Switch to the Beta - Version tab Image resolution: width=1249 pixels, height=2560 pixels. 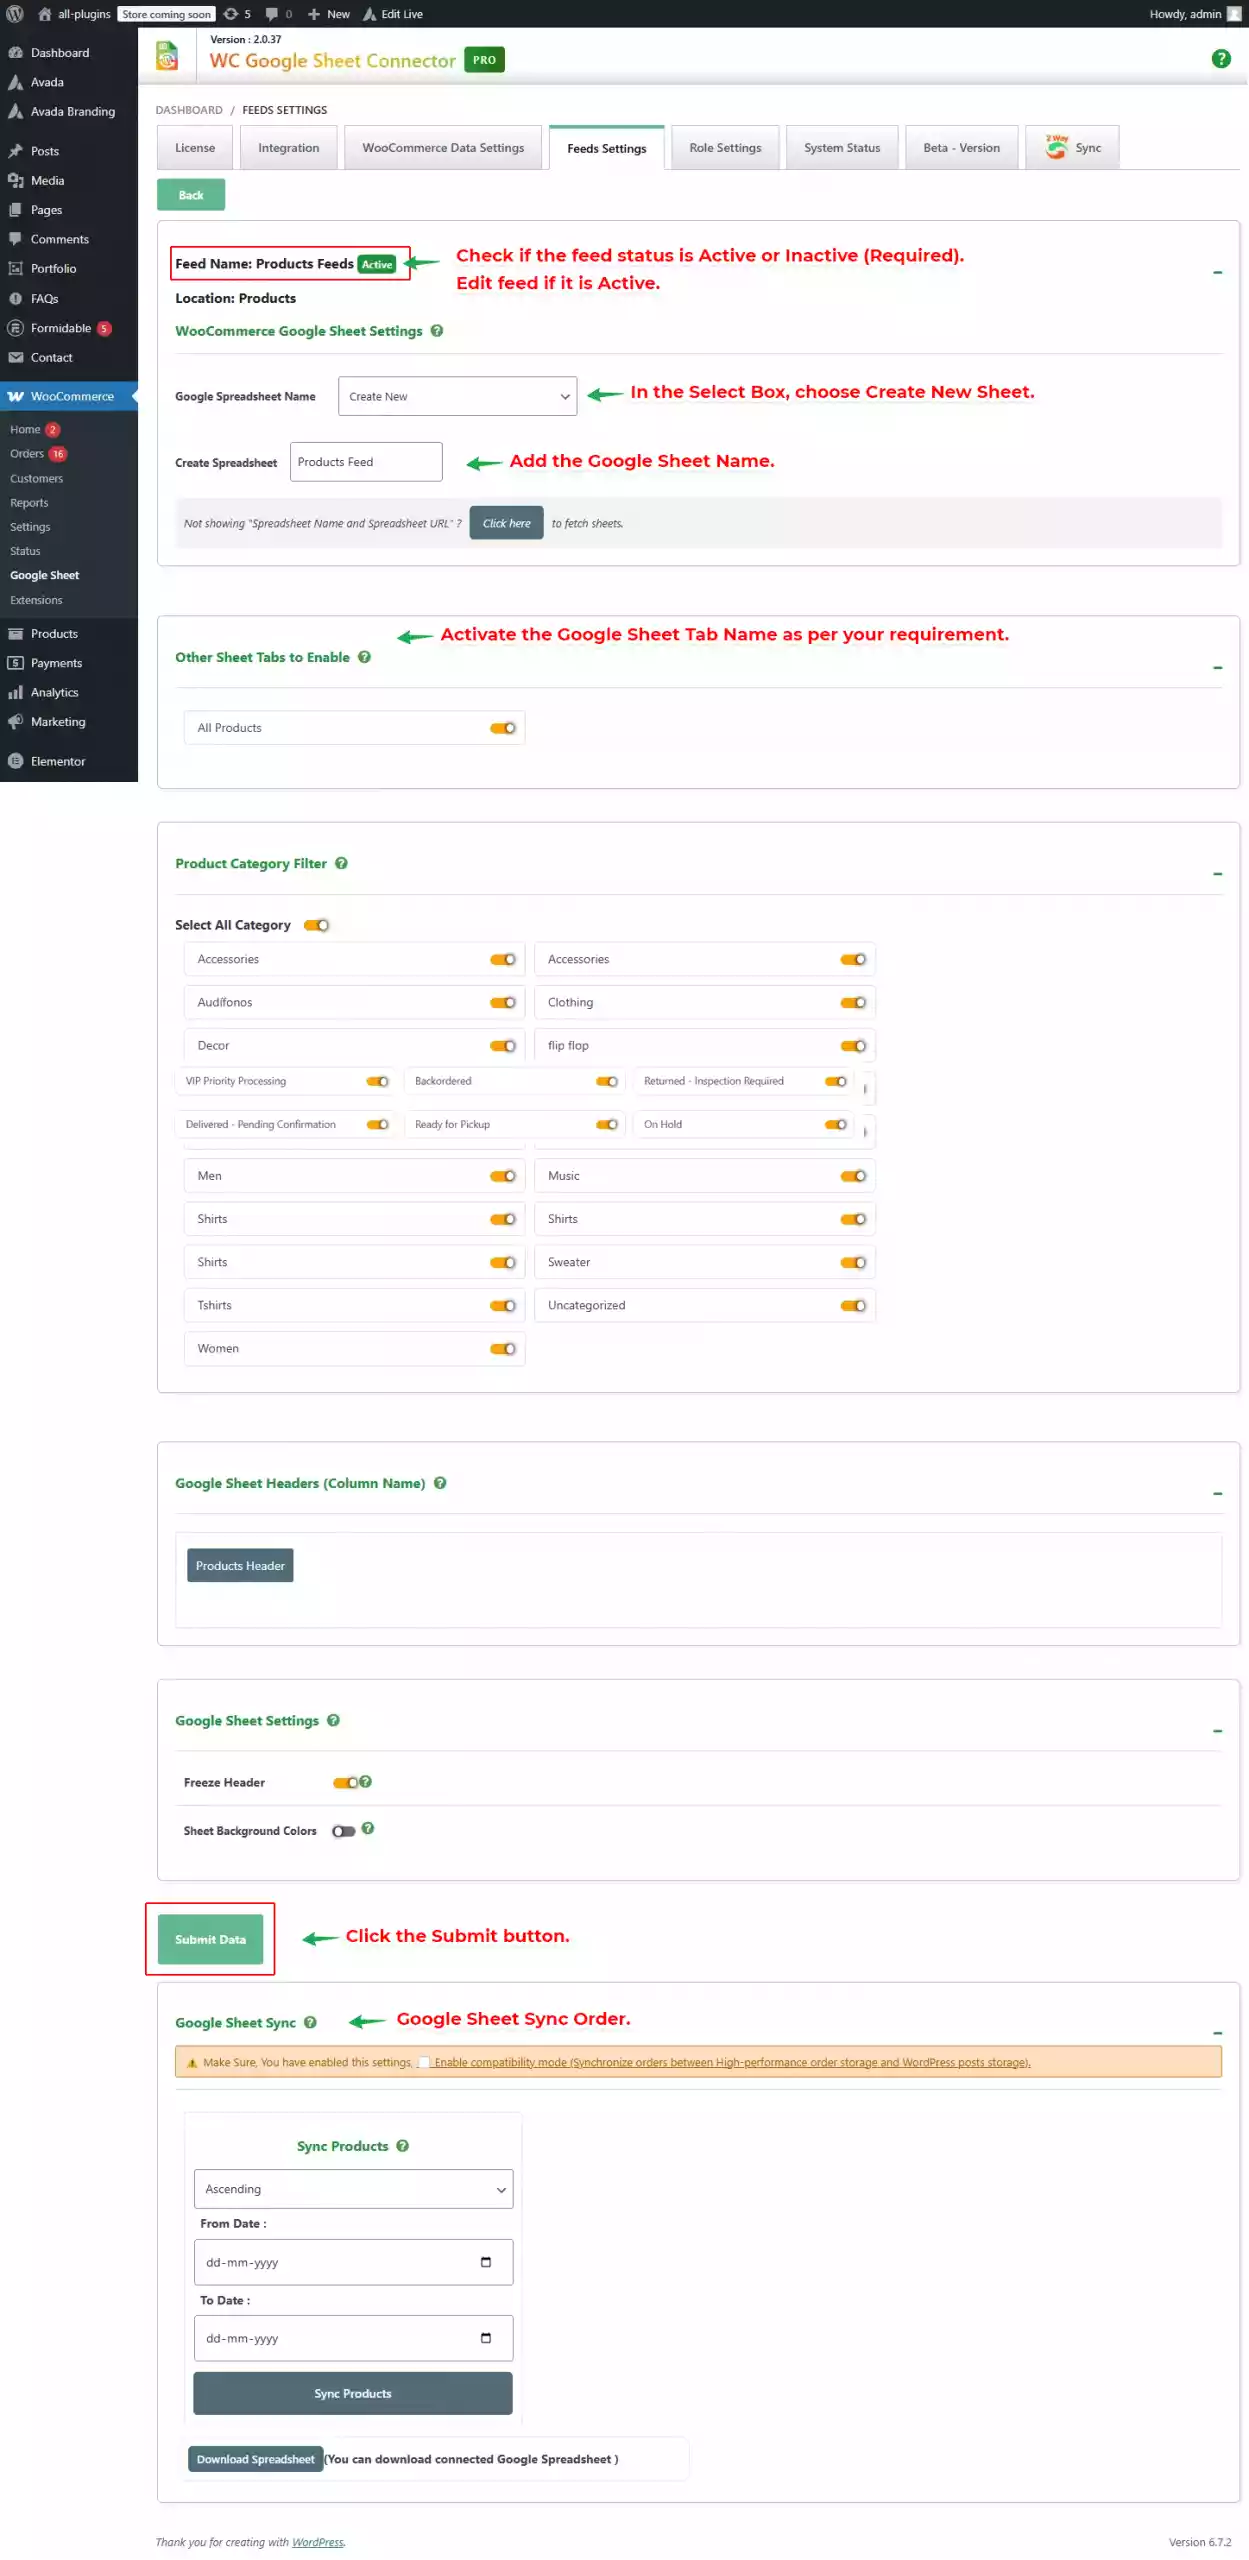[x=961, y=148]
